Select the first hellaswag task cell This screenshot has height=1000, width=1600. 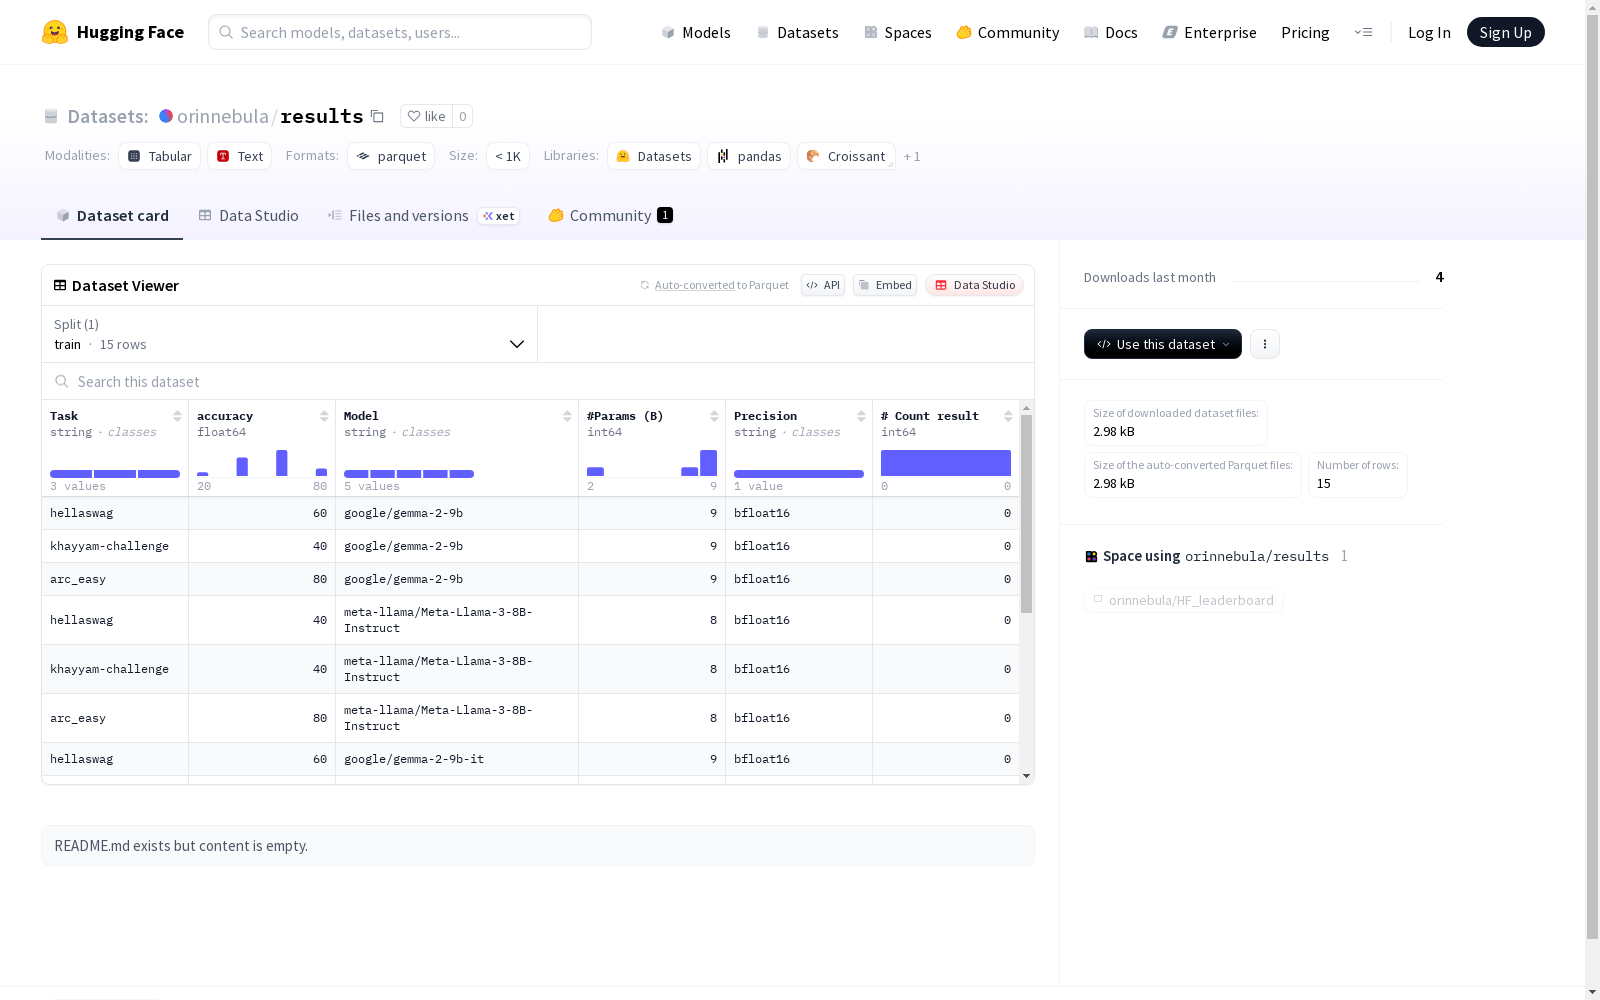[x=115, y=513]
